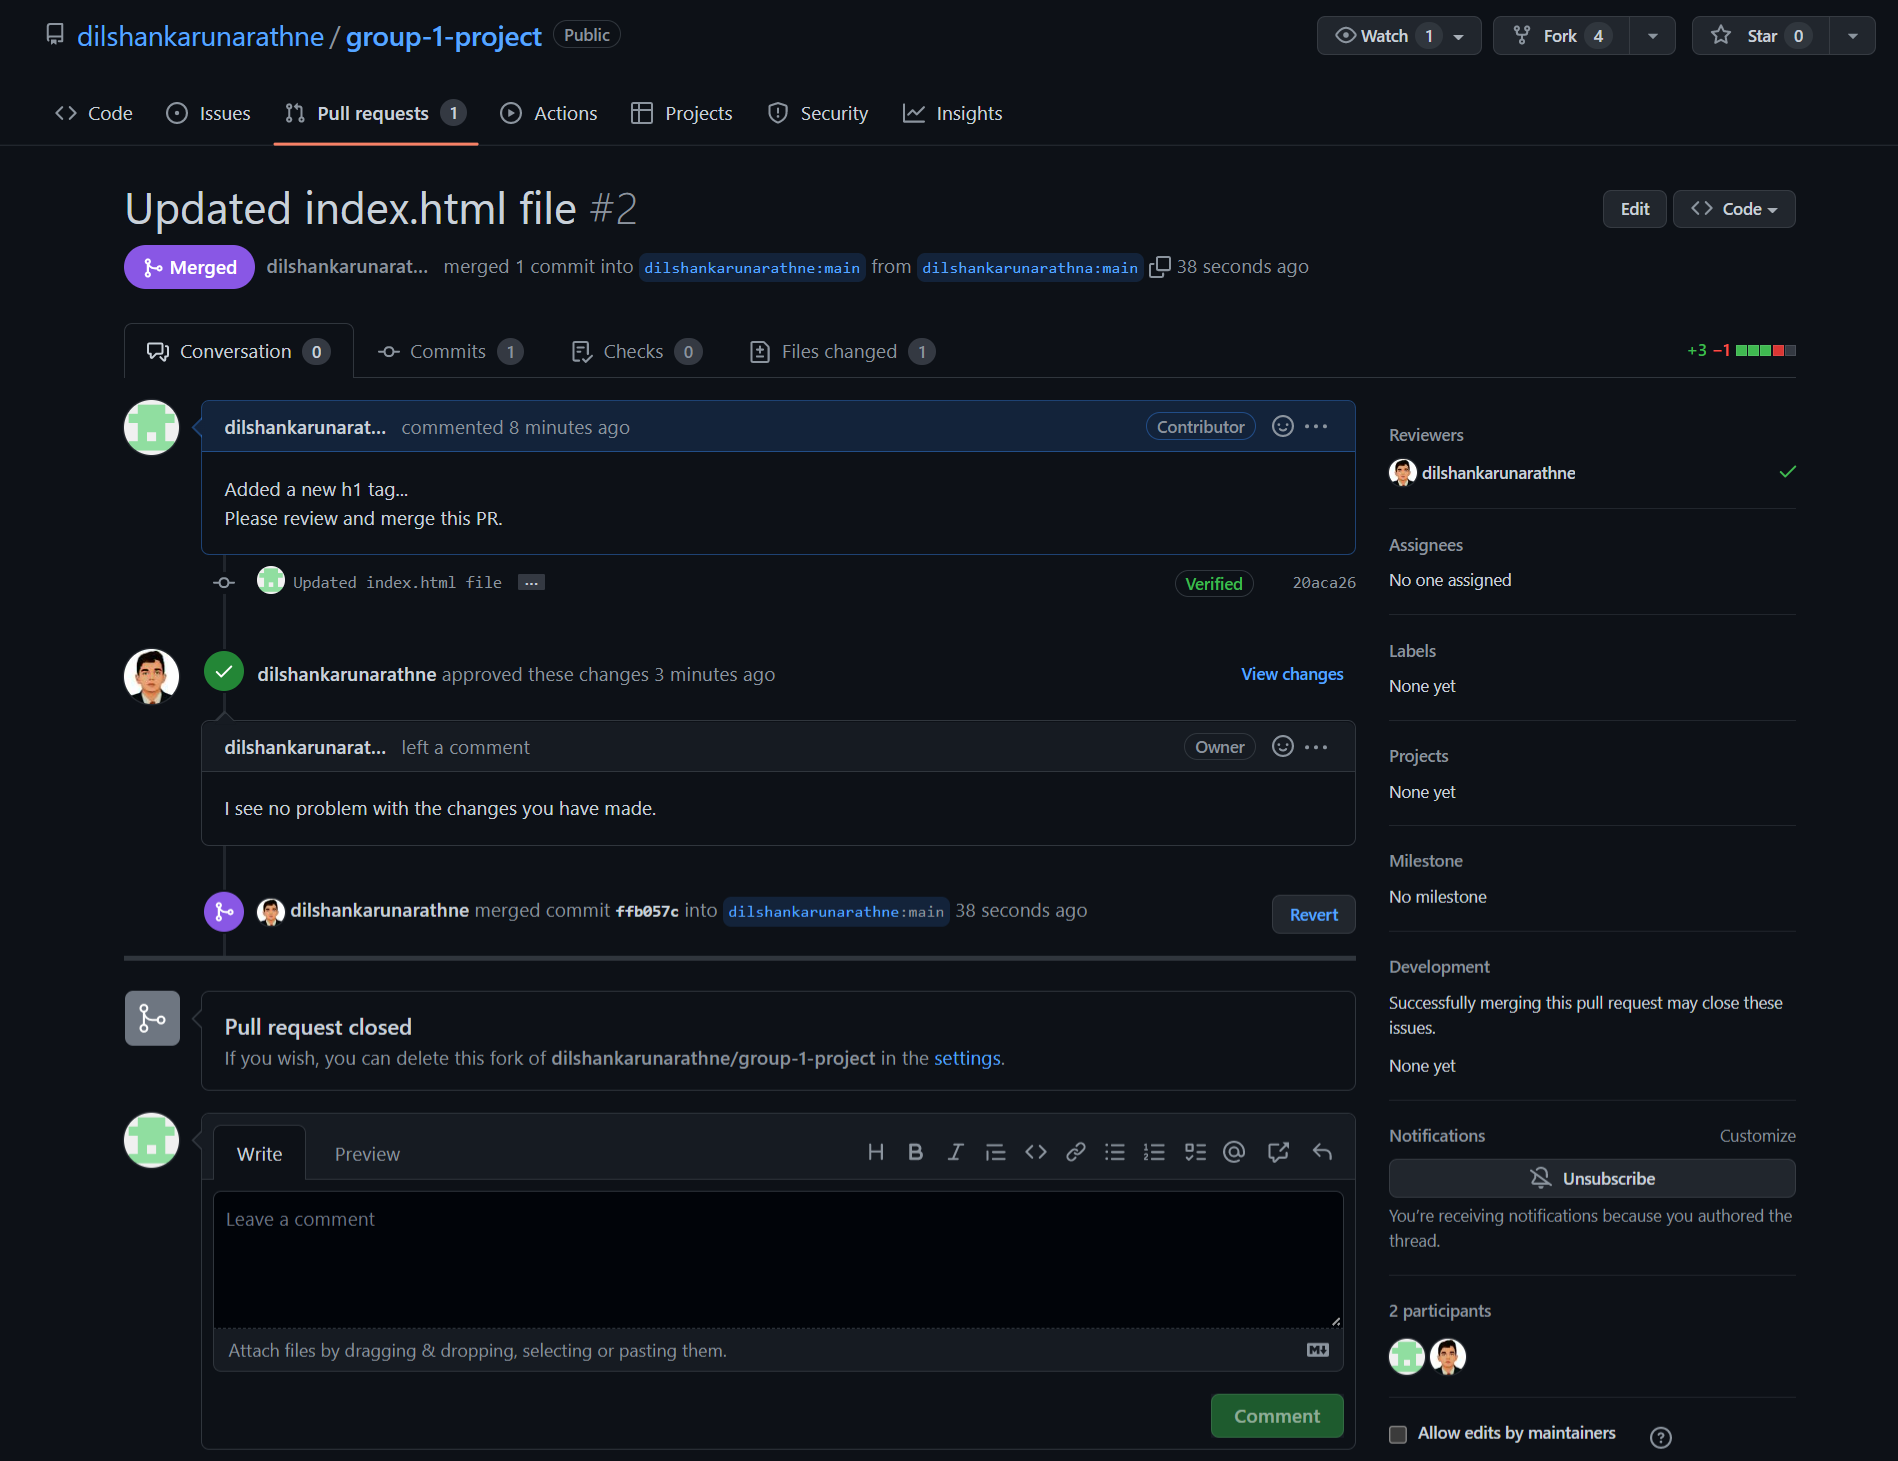Click the Edit title button

(x=1634, y=209)
